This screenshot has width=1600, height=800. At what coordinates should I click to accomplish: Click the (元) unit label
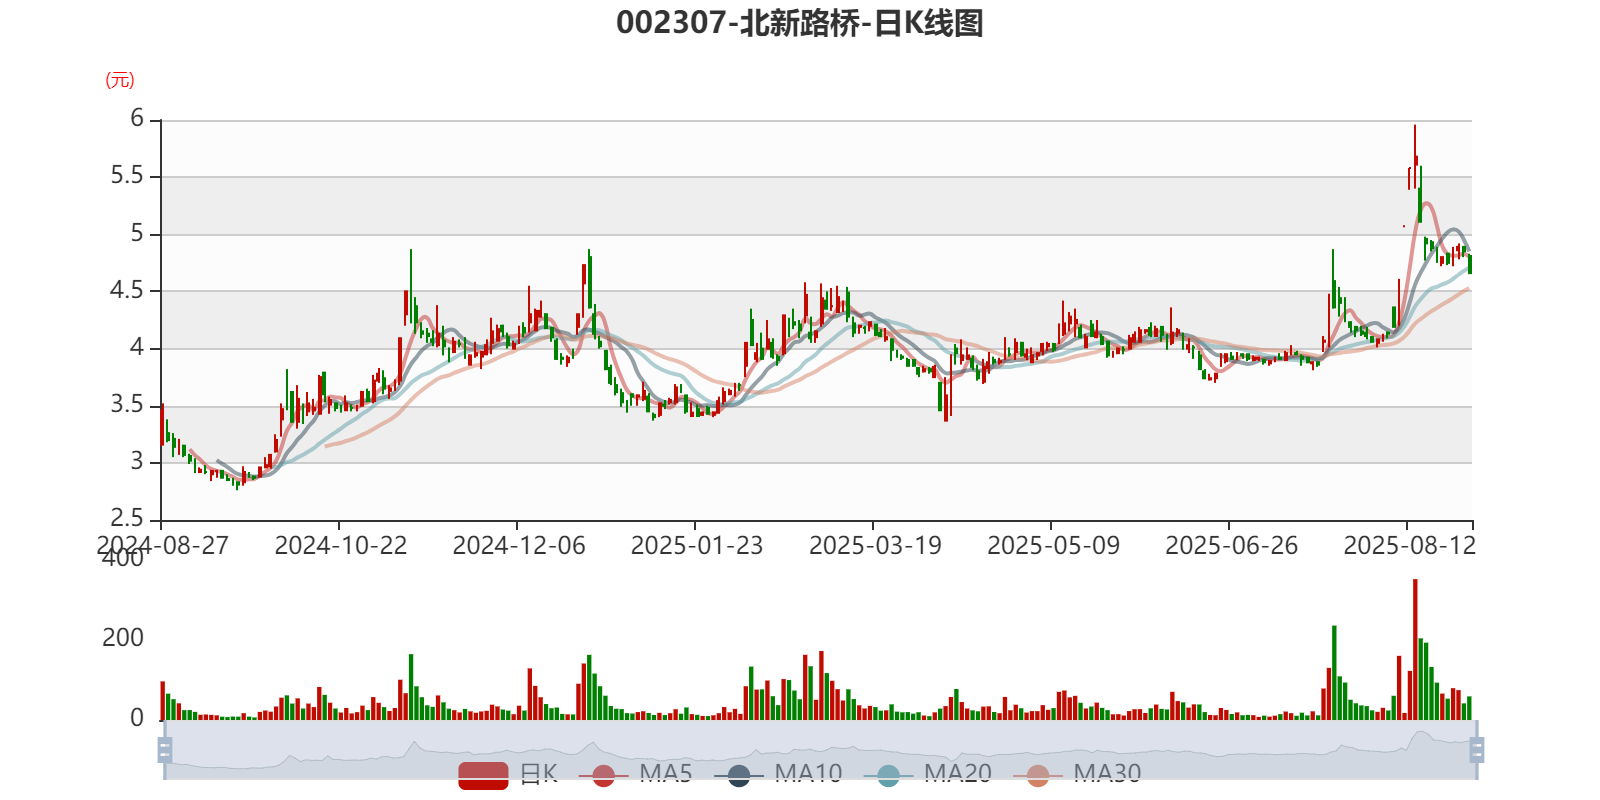120,80
